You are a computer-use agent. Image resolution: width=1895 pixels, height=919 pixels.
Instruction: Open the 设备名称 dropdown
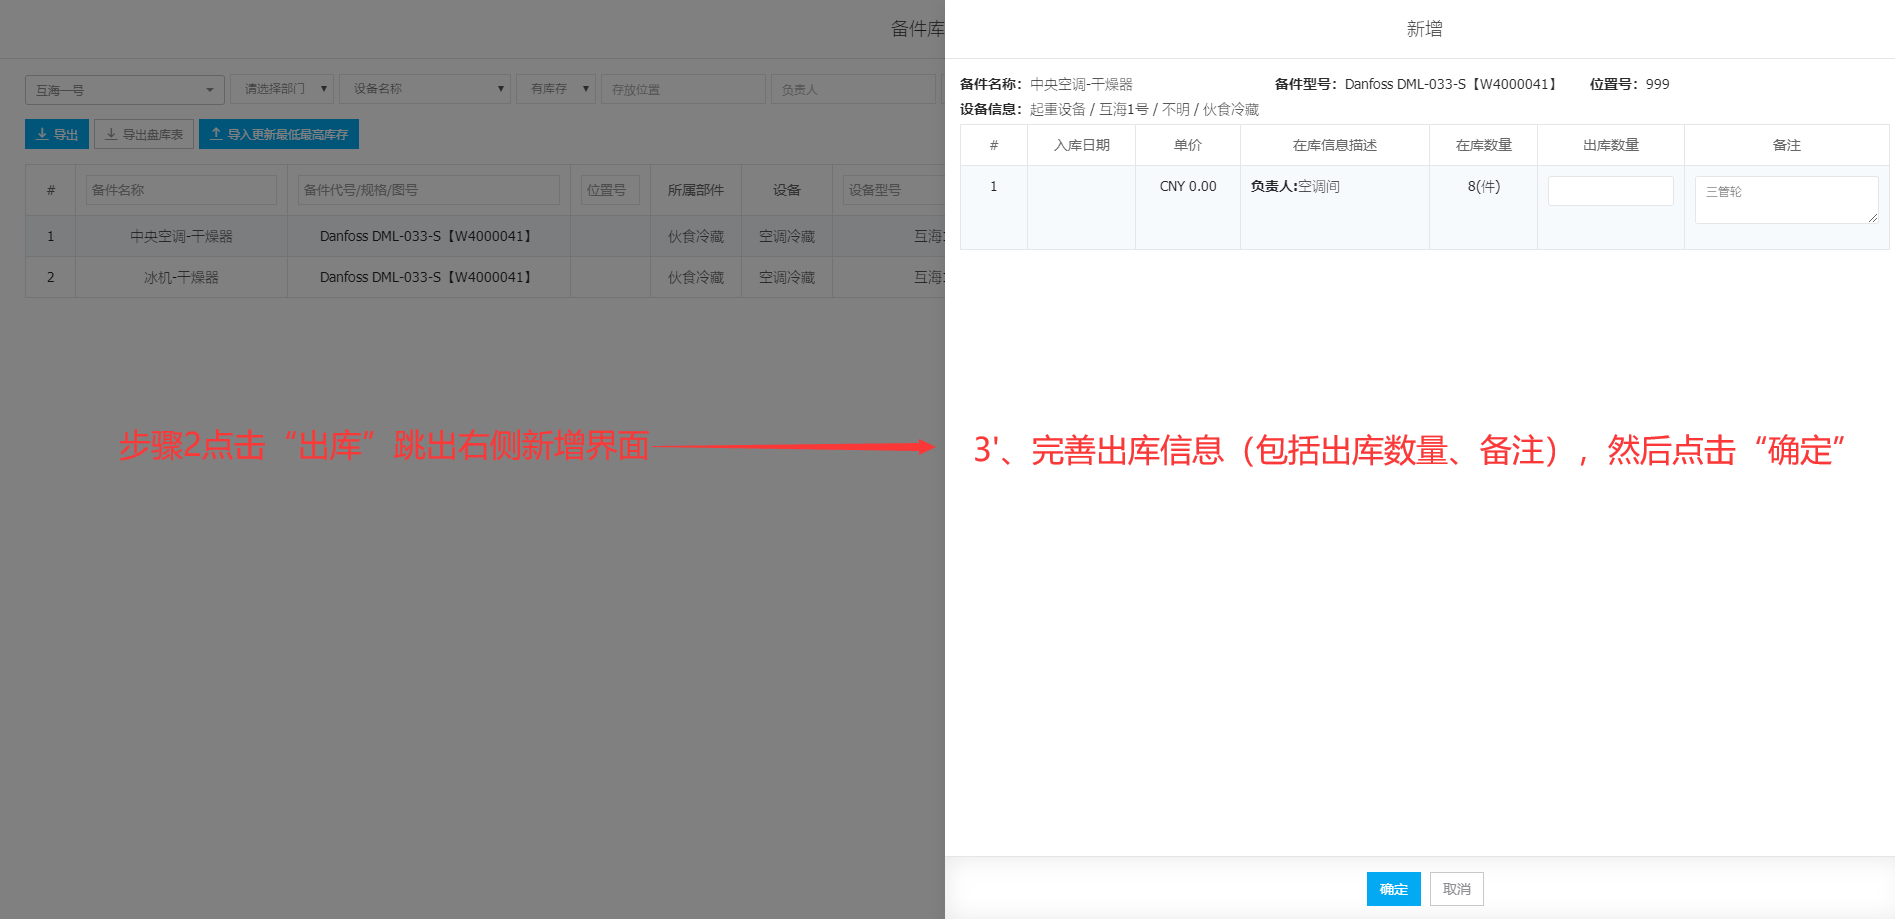(x=425, y=89)
